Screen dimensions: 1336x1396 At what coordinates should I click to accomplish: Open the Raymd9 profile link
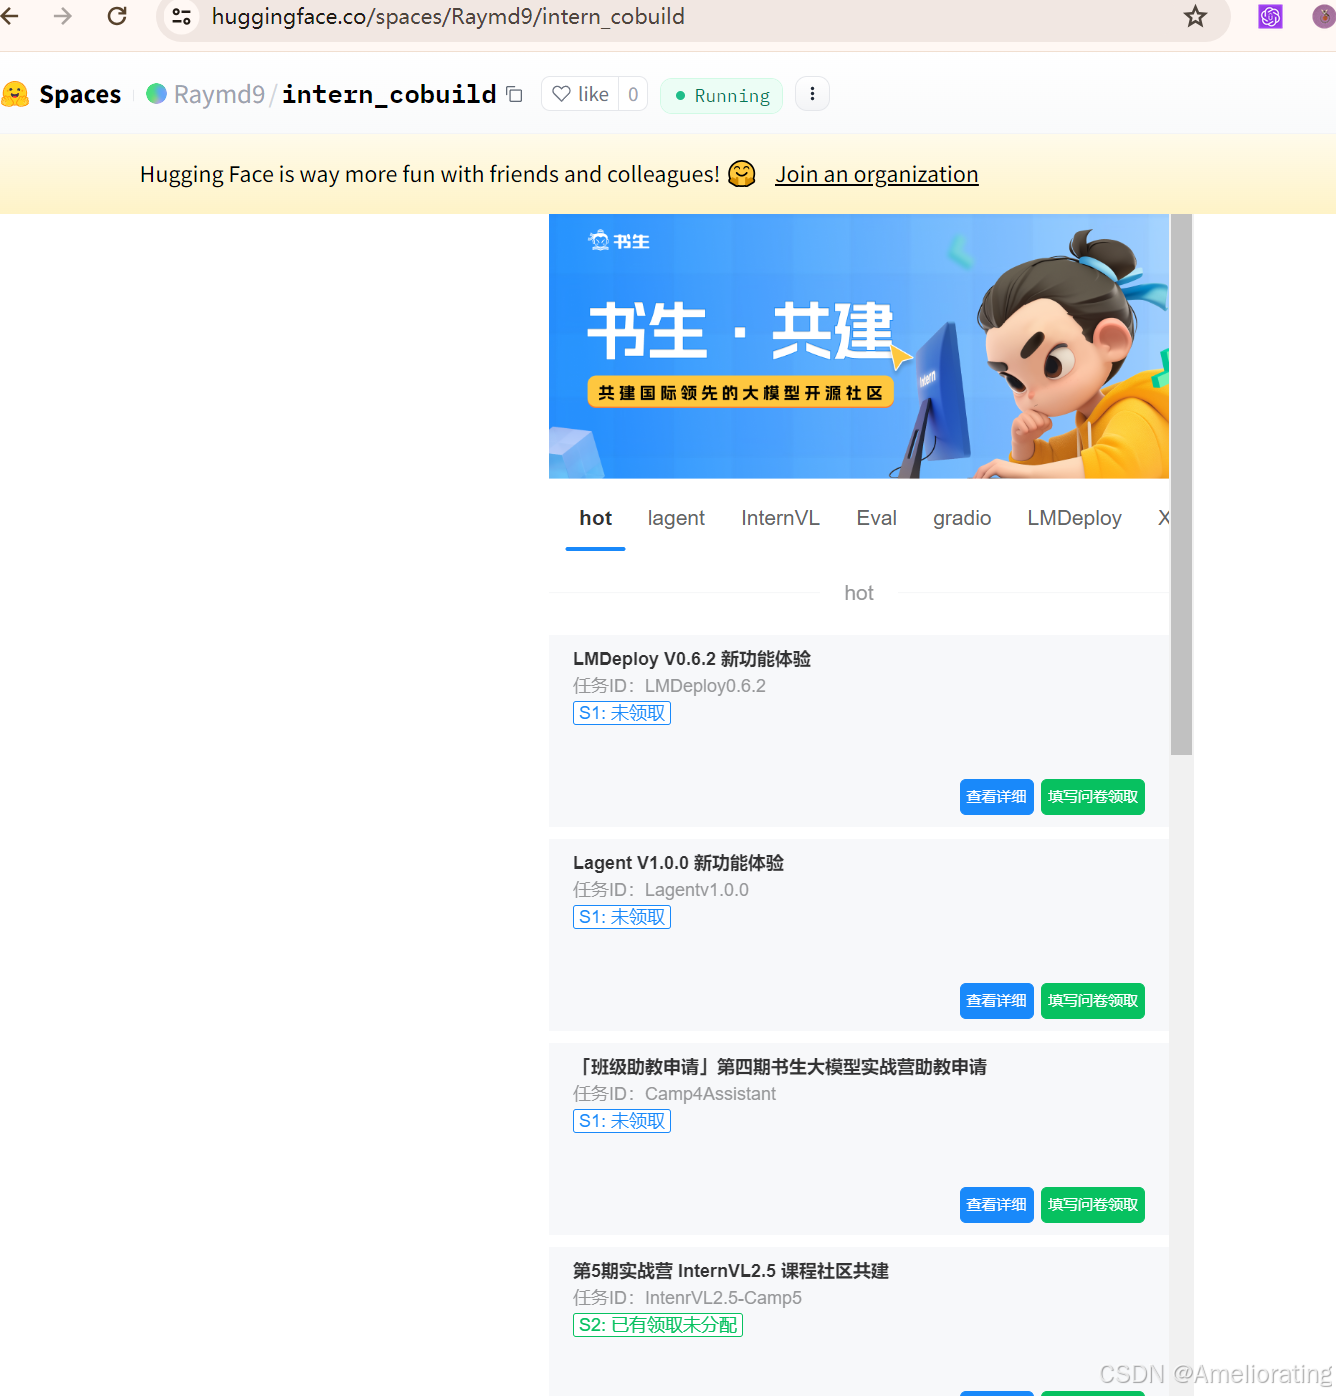219,94
